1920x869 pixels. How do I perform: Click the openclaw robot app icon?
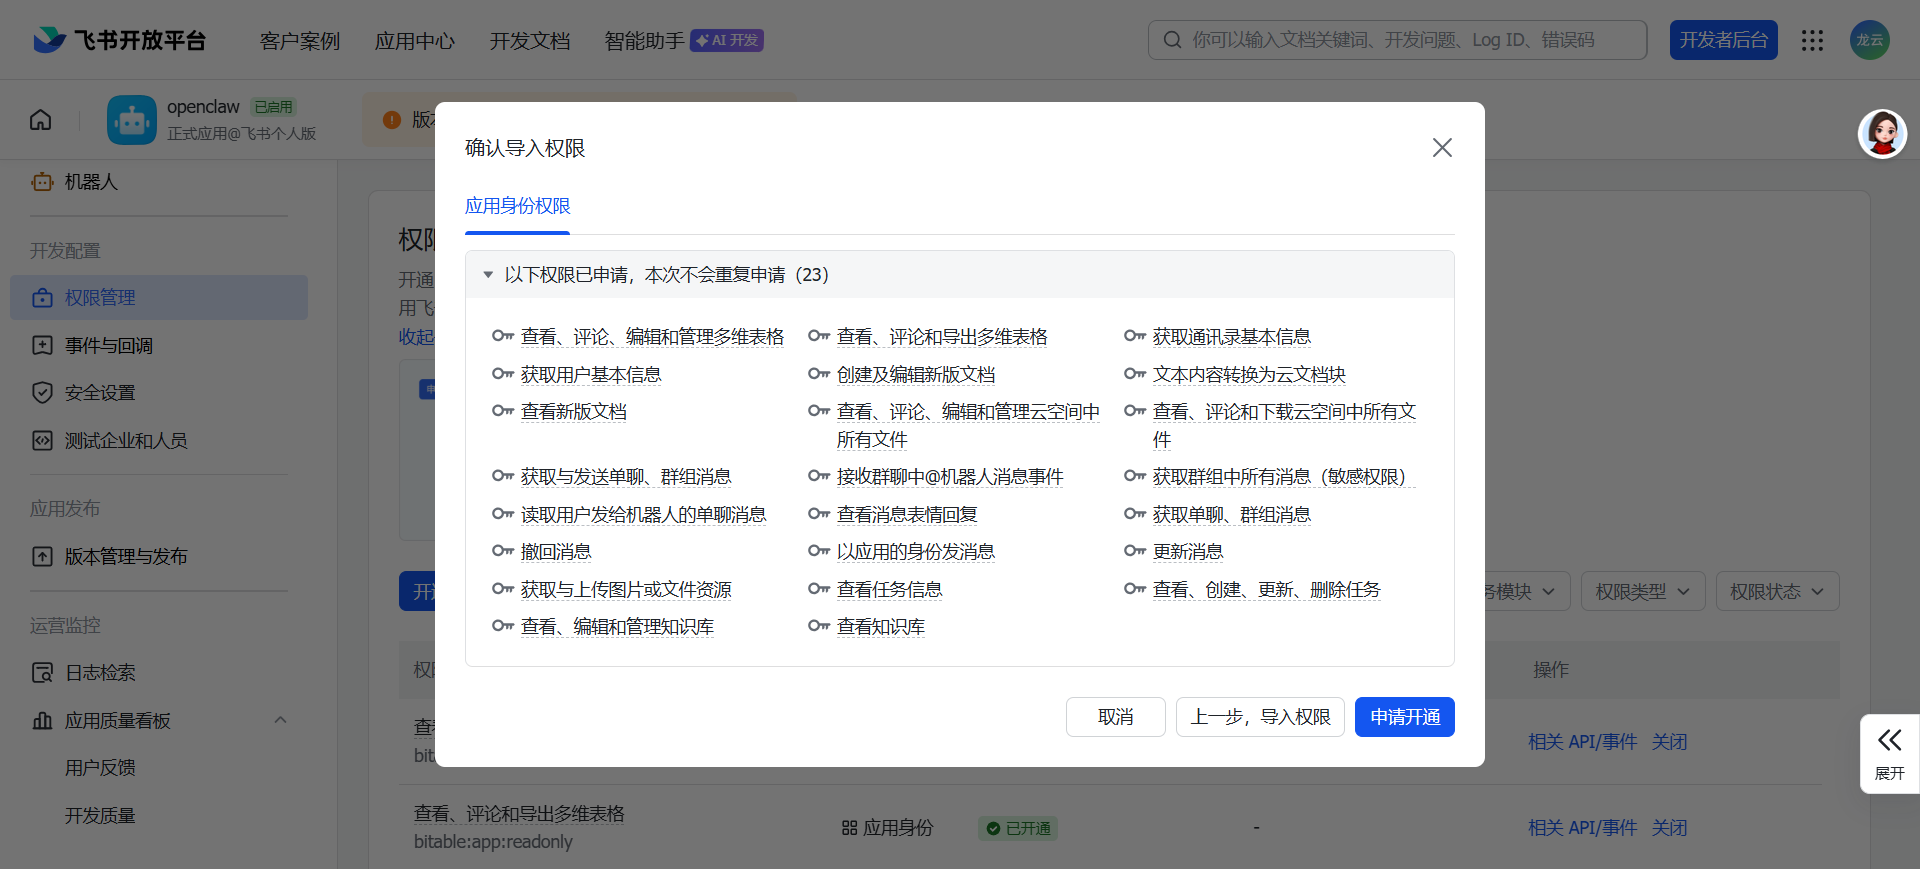(132, 120)
